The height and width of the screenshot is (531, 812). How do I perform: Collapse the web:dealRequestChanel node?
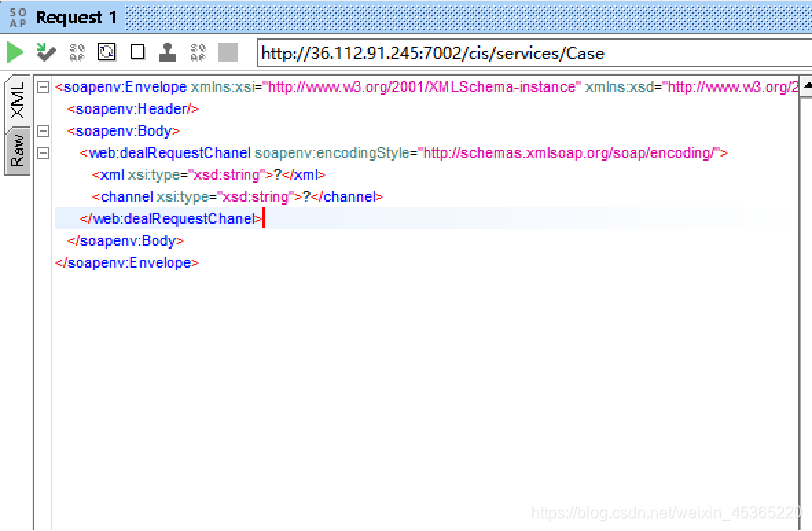pos(43,153)
